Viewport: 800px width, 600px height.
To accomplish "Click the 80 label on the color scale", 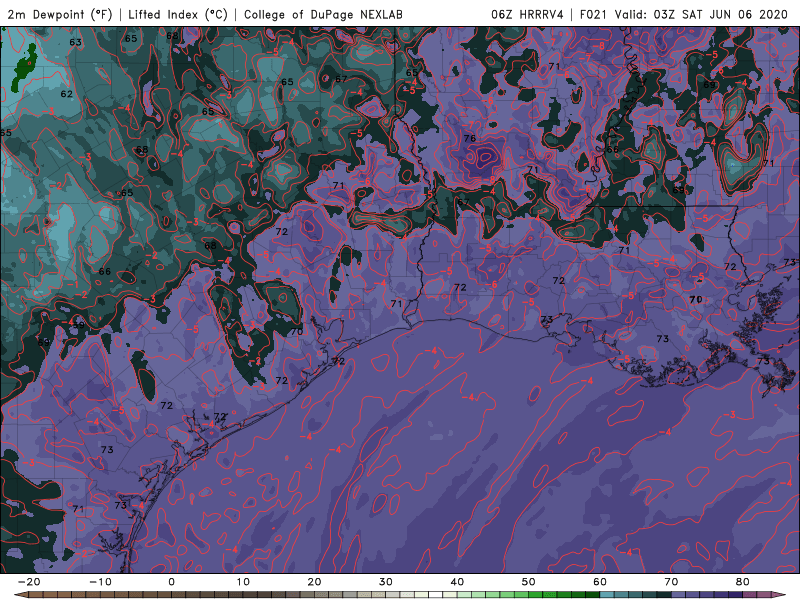I will pos(743,582).
